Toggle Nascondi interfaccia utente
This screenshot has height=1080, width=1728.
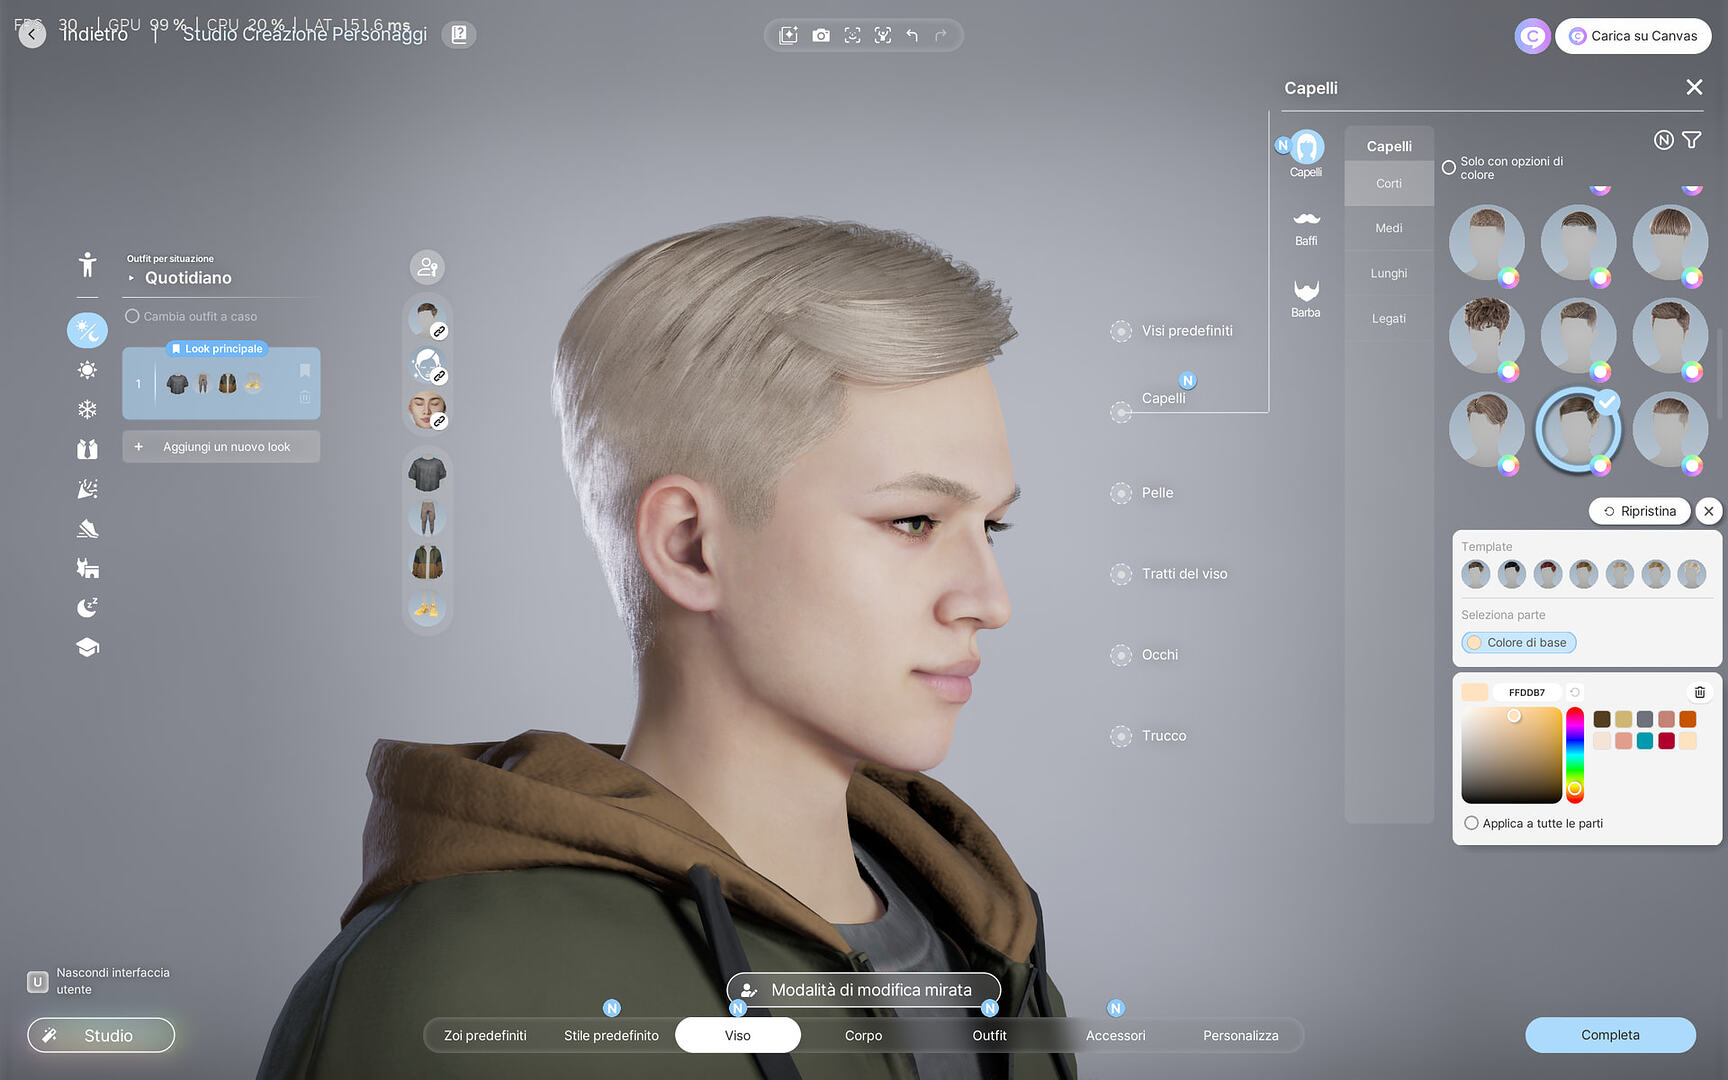(x=37, y=981)
